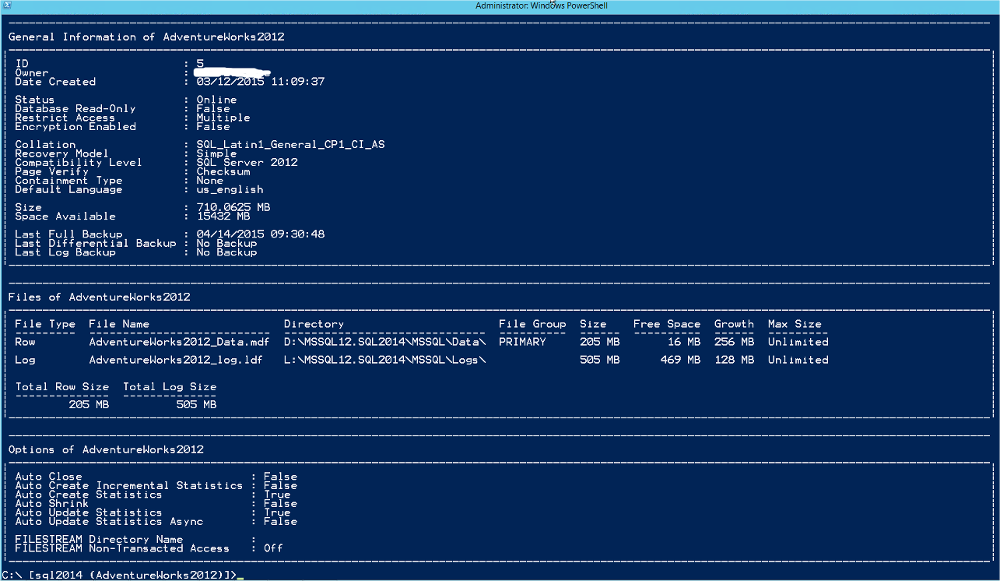Viewport: 1000px width, 581px height.
Task: Click the 'File Group' column header
Action: (x=533, y=324)
